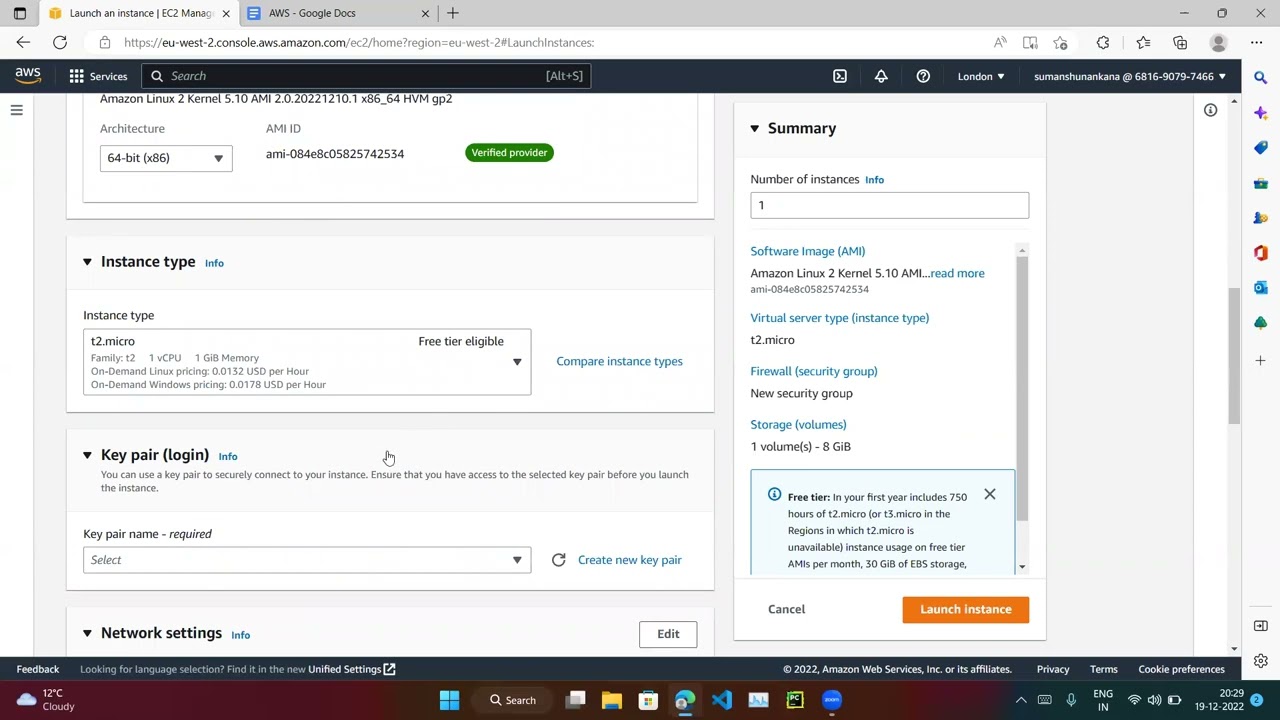Expand the left navigation hamburger menu
The width and height of the screenshot is (1280, 720).
(16, 110)
